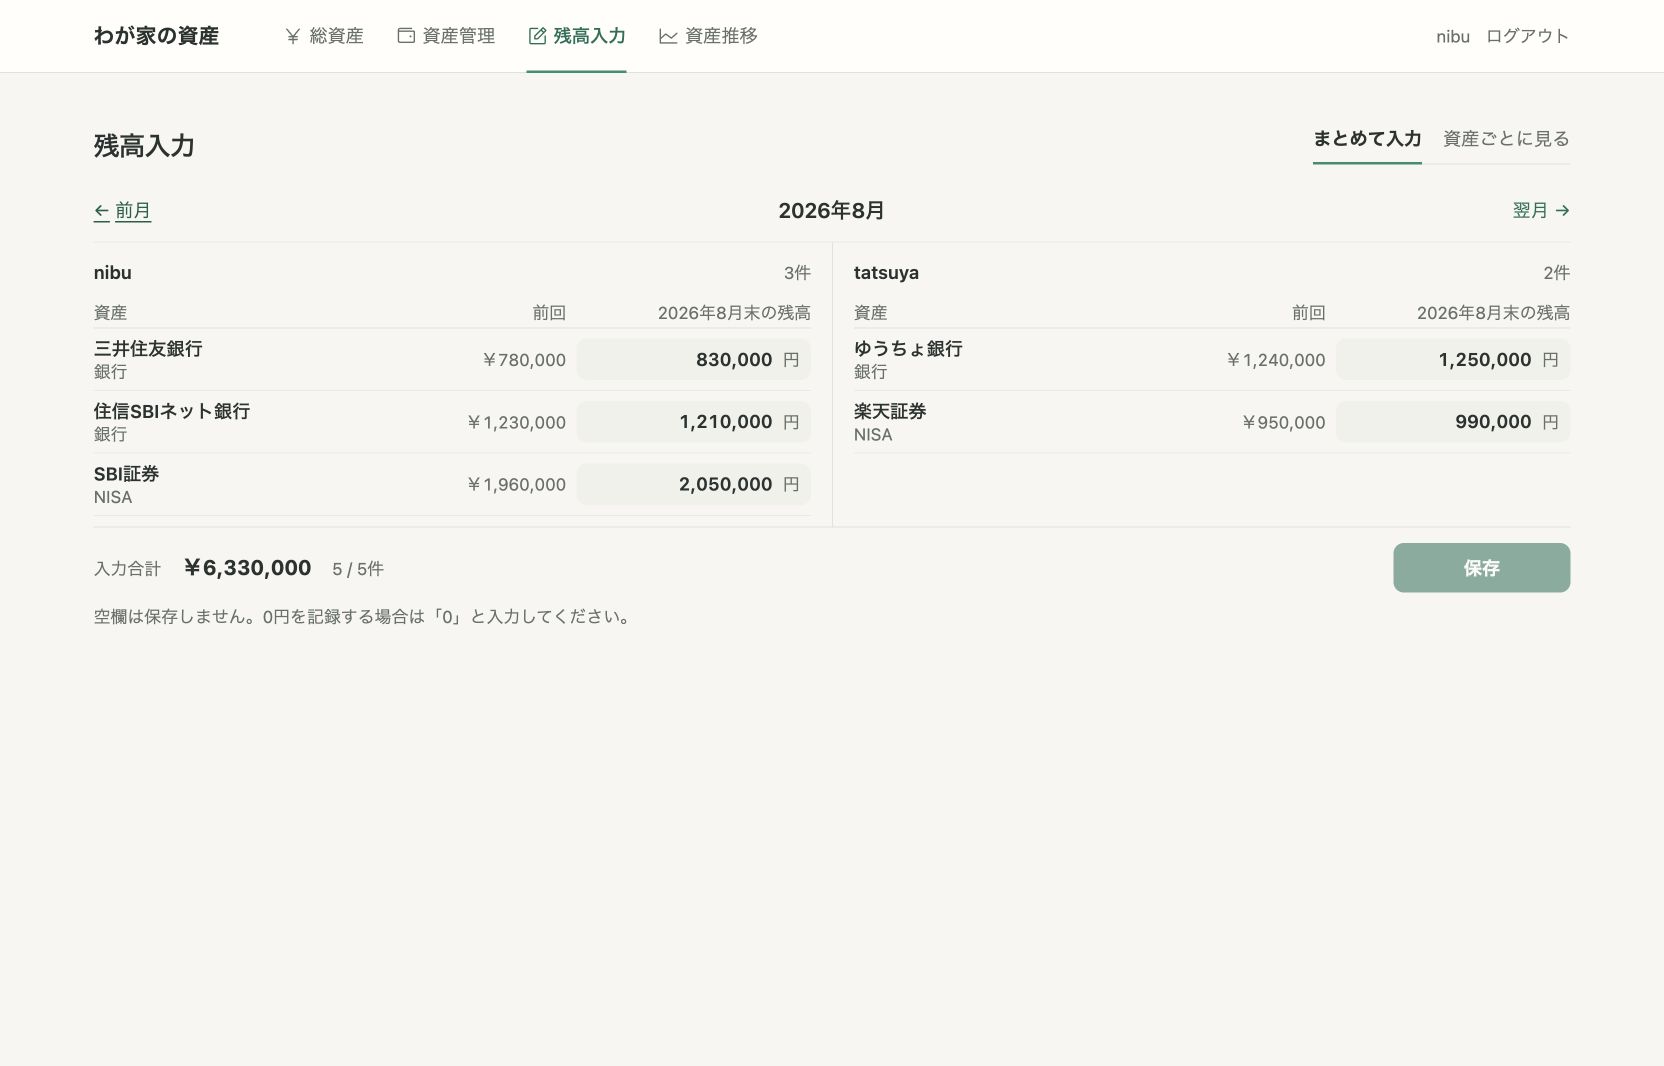This screenshot has height=1066, width=1664.
Task: Click the previous value ￥950,000
Action: coord(1283,423)
